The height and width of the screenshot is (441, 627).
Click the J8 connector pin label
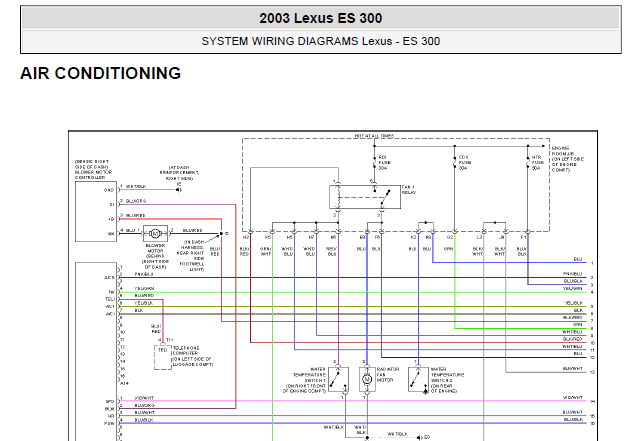coord(501,237)
